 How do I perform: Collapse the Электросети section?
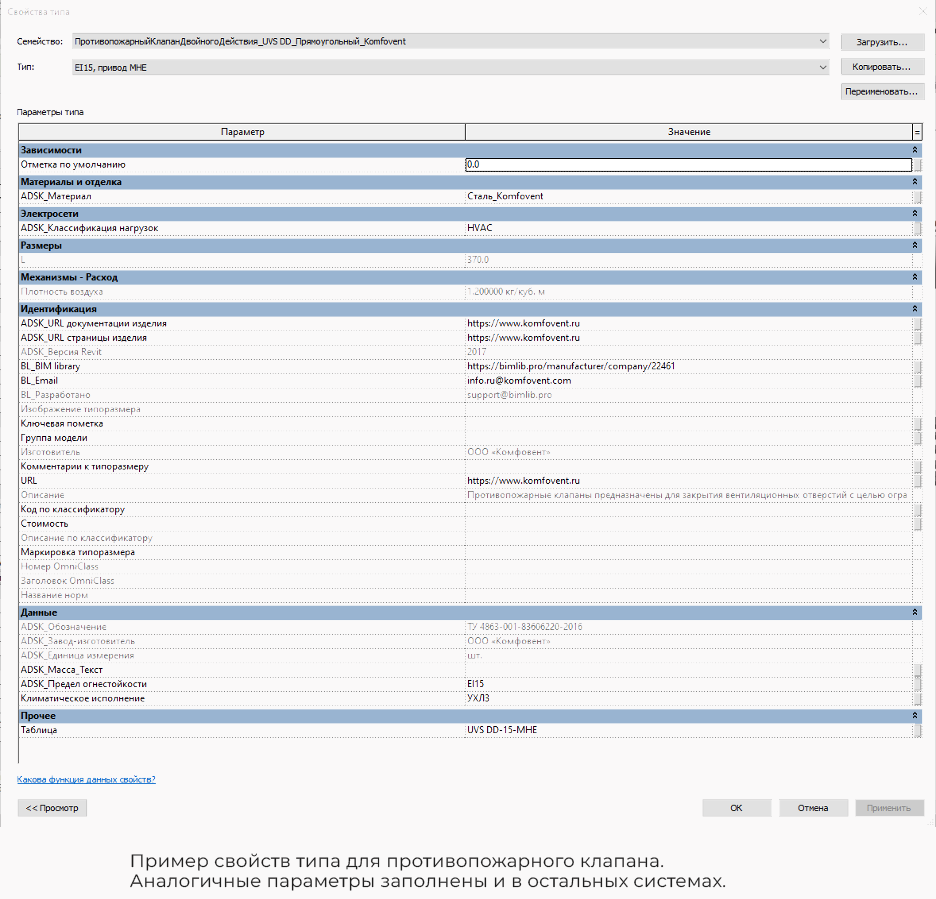click(915, 213)
